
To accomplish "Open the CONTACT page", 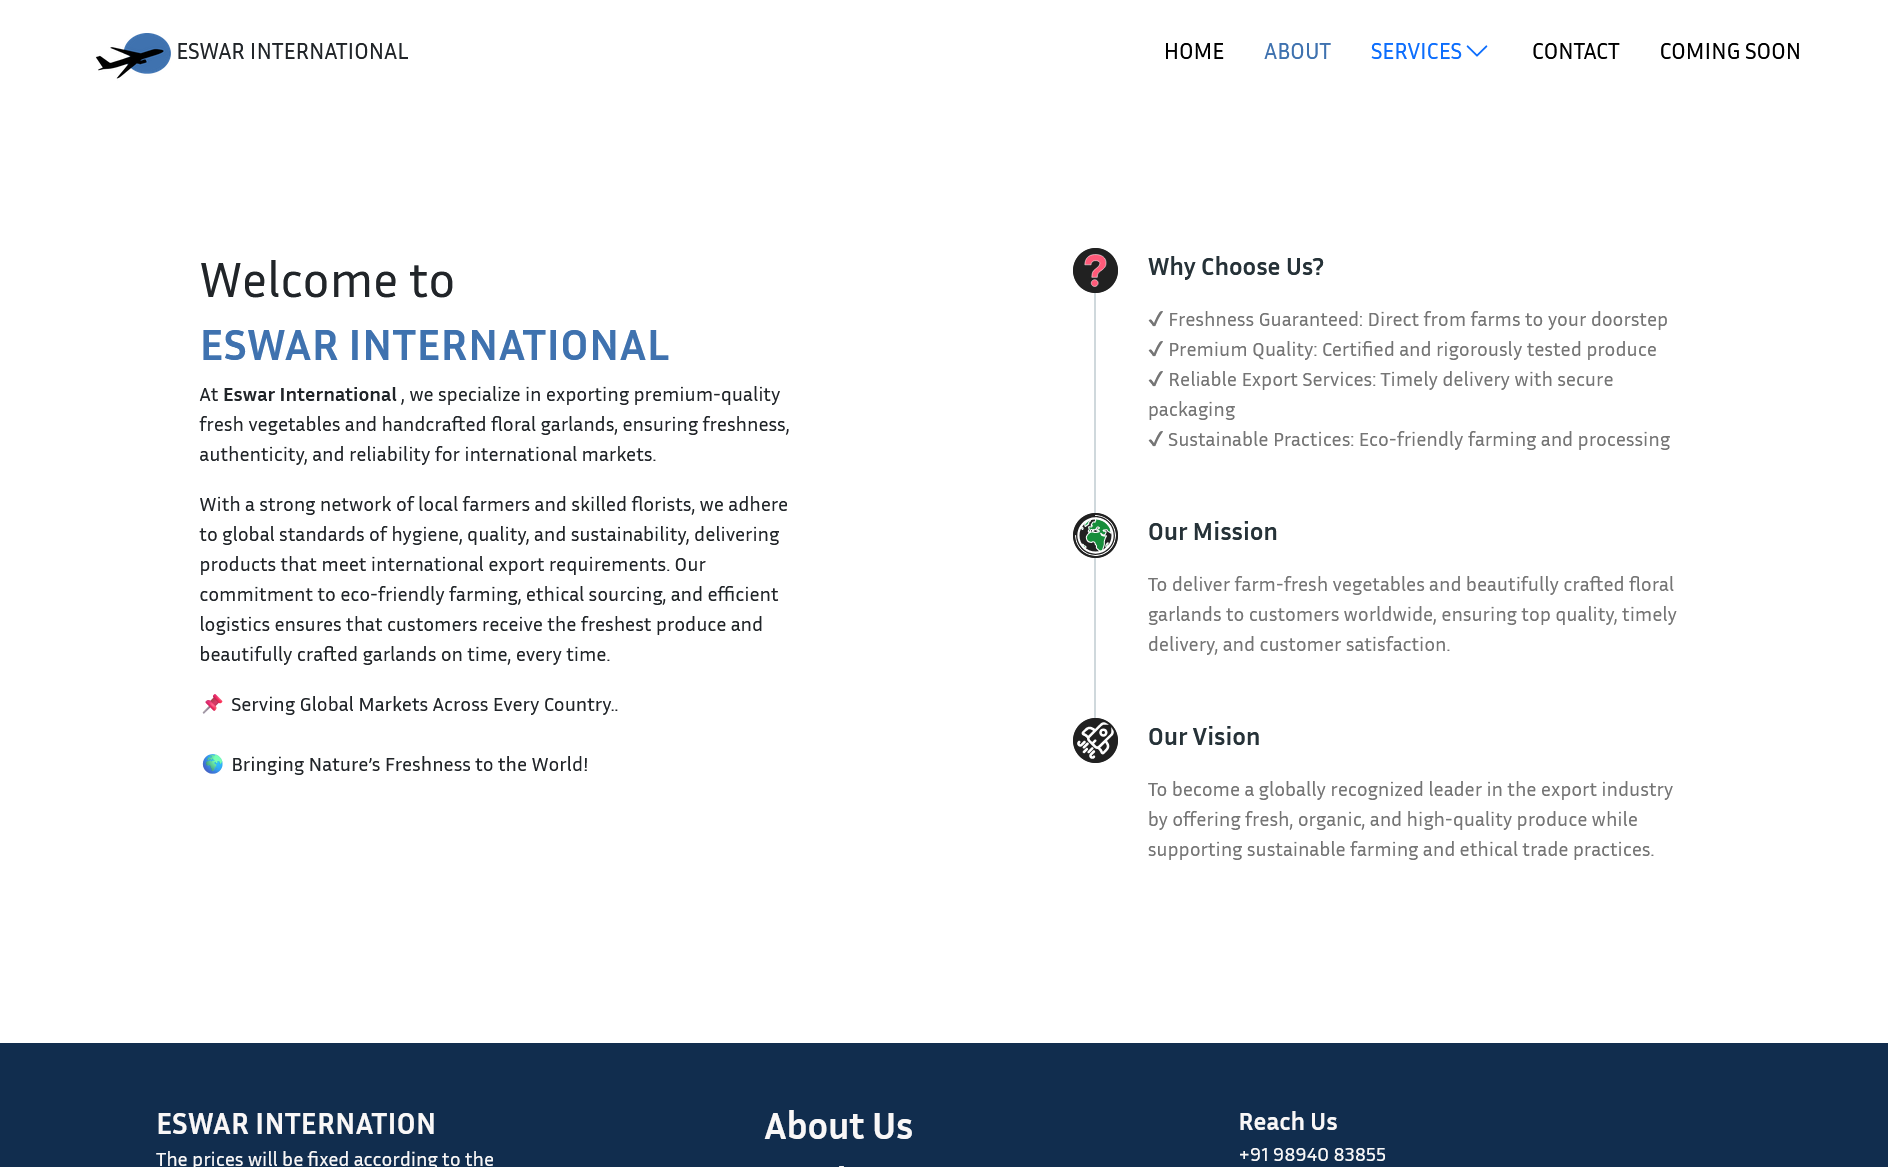I will click(1575, 51).
